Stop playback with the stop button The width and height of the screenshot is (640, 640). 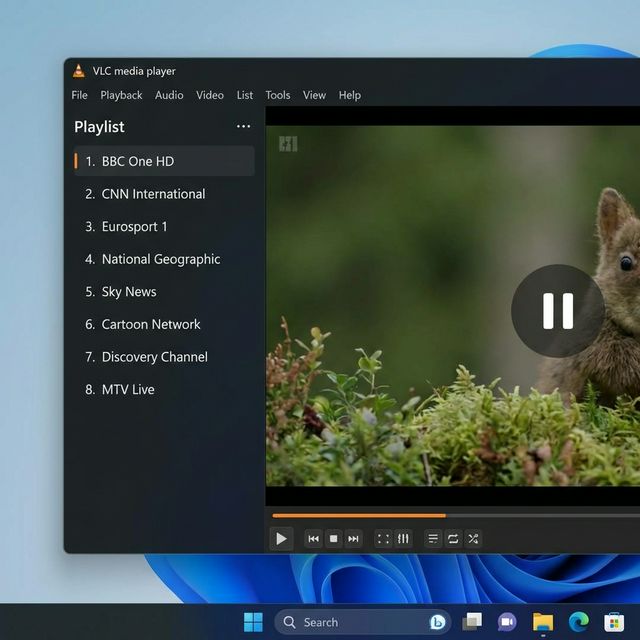[x=333, y=539]
